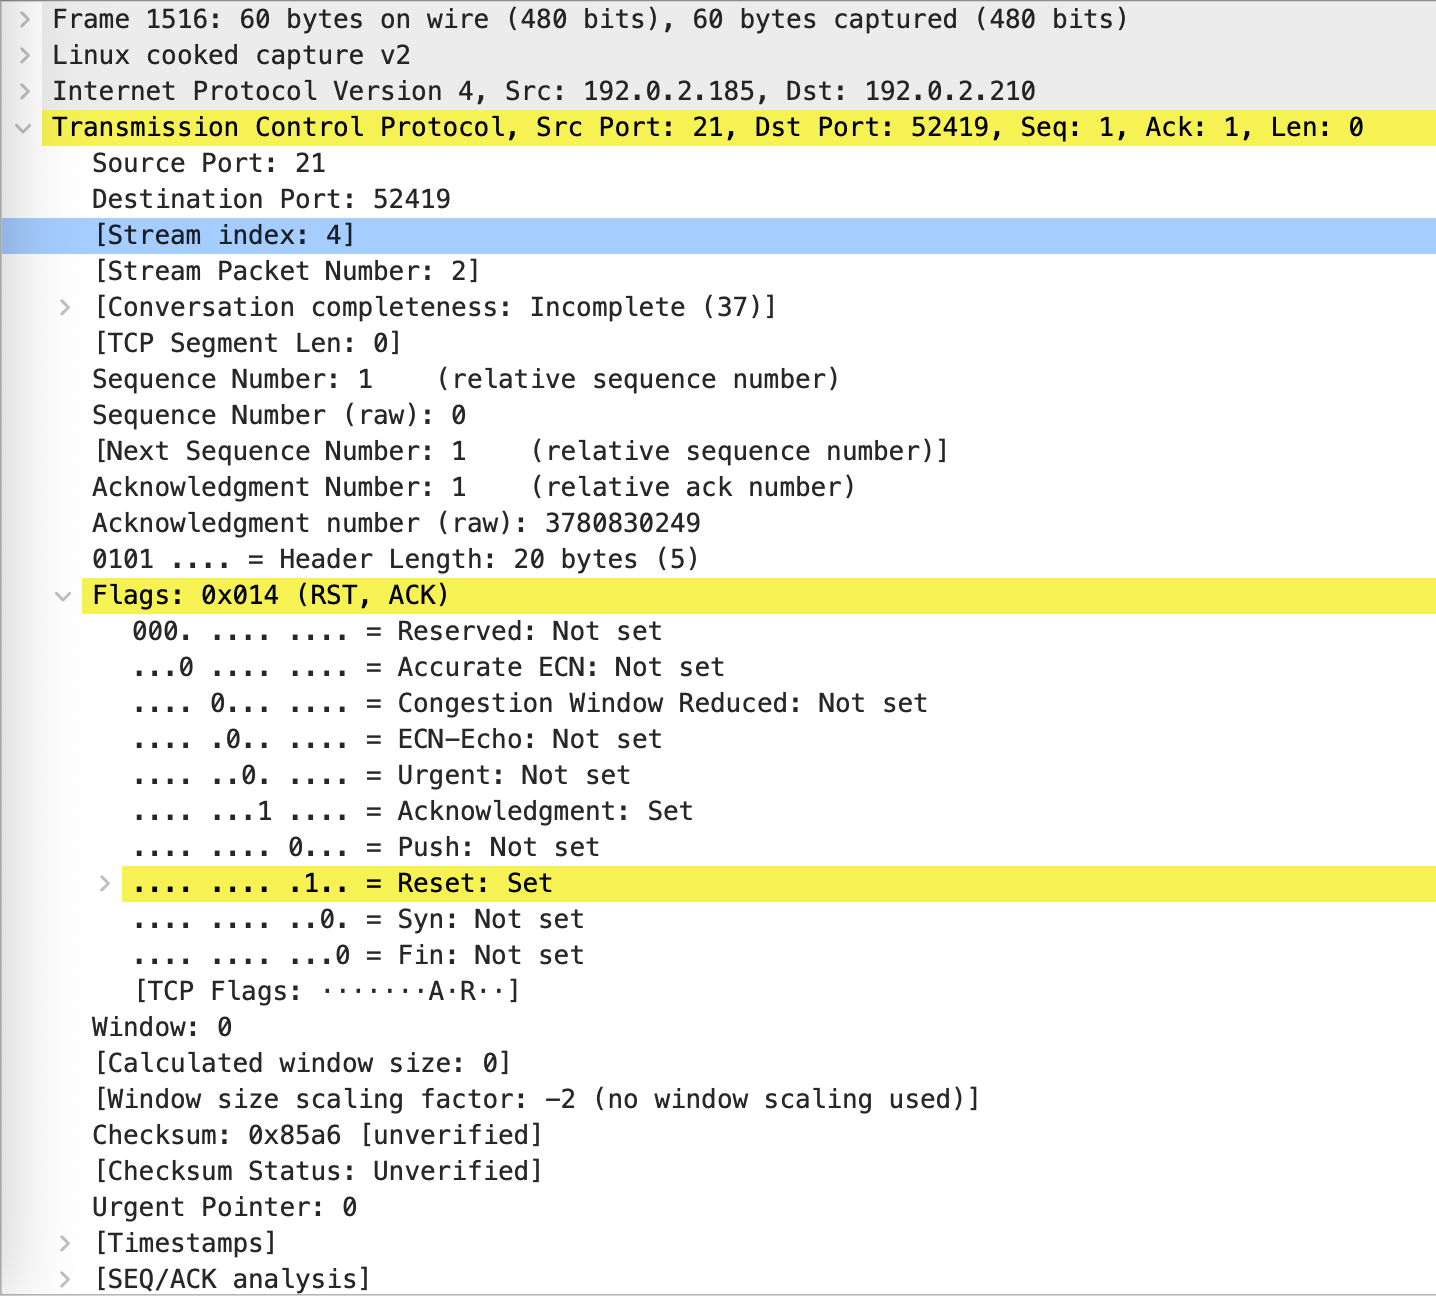Select the Acknowledgment: Set flag line
The height and width of the screenshot is (1296, 1436).
pos(412,811)
